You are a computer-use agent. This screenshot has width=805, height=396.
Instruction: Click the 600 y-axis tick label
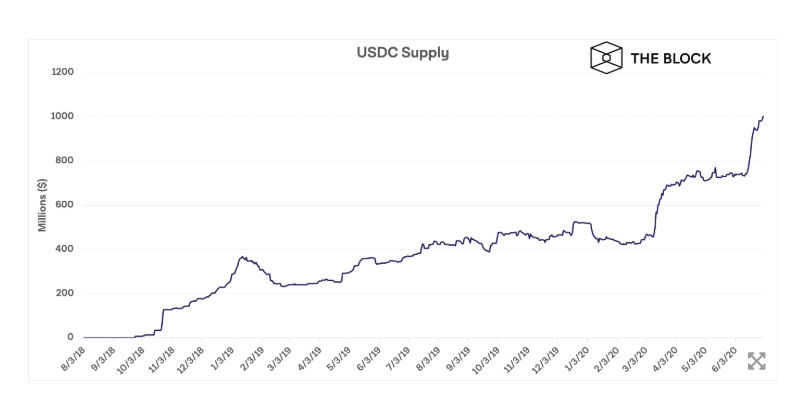point(65,205)
